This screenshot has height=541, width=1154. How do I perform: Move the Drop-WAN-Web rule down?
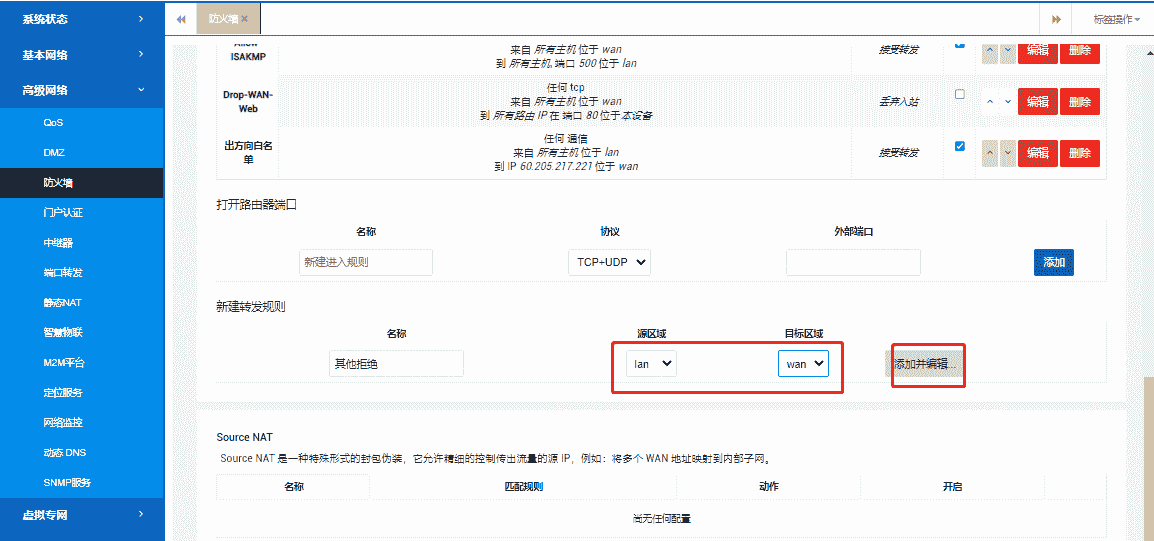point(1008,102)
